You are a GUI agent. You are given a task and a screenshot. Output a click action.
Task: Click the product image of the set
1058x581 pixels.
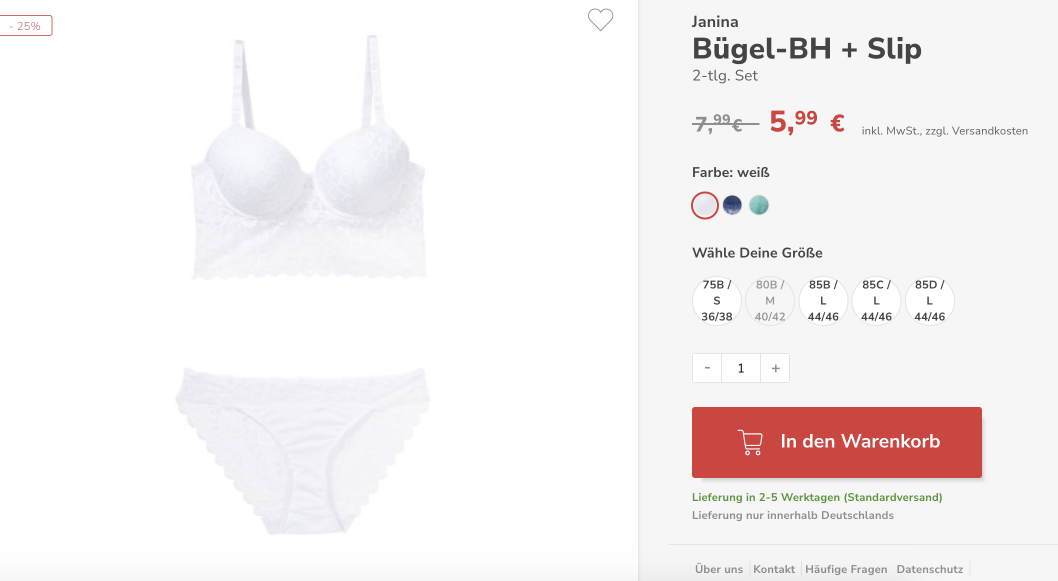(x=302, y=283)
